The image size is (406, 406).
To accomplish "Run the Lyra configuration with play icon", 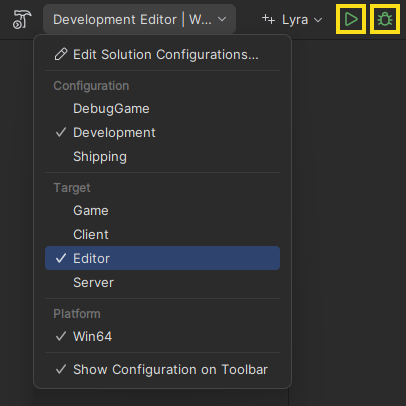I will point(351,19).
